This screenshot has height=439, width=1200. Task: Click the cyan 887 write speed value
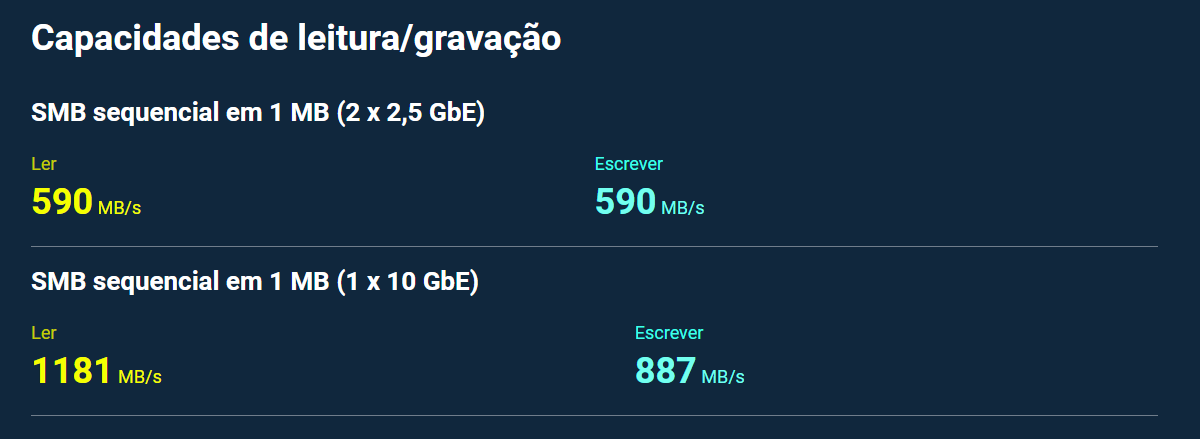[666, 371]
